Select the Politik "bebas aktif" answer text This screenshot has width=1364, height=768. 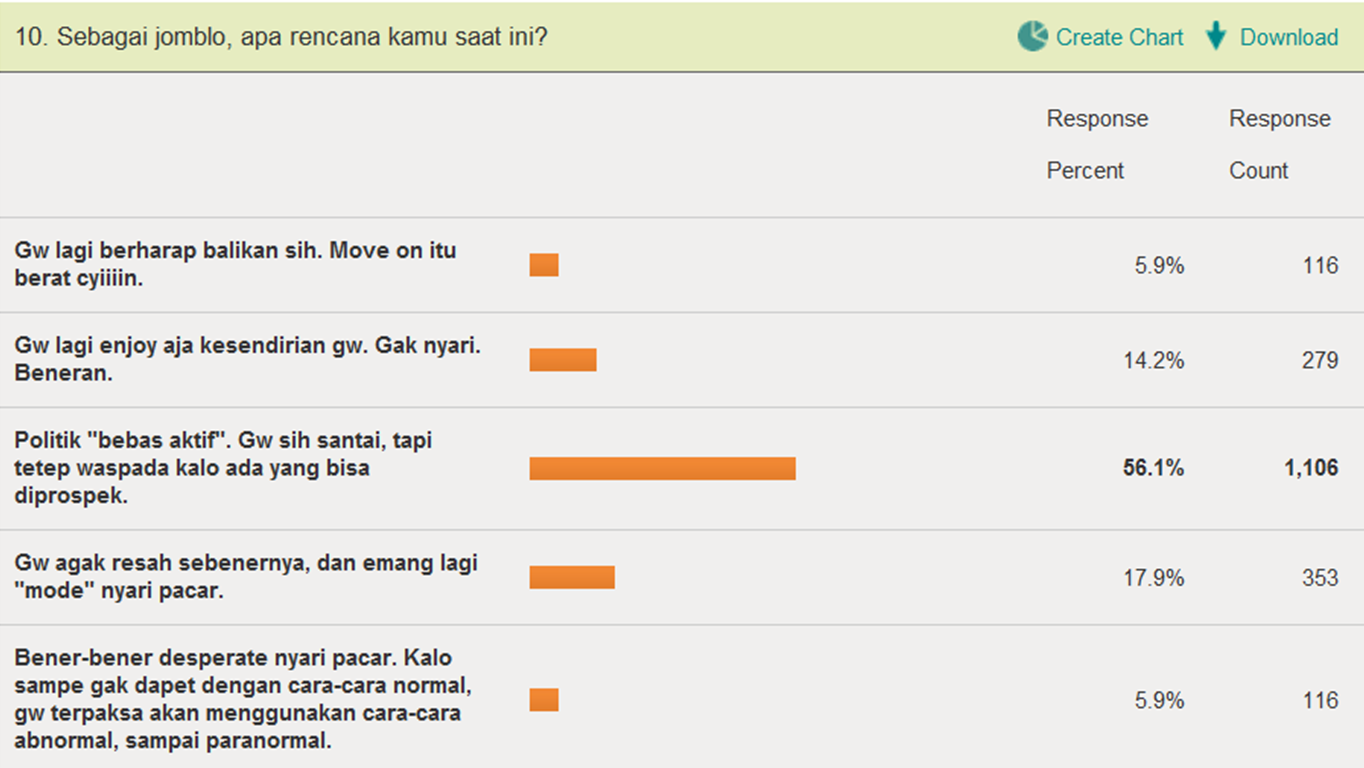pyautogui.click(x=223, y=467)
